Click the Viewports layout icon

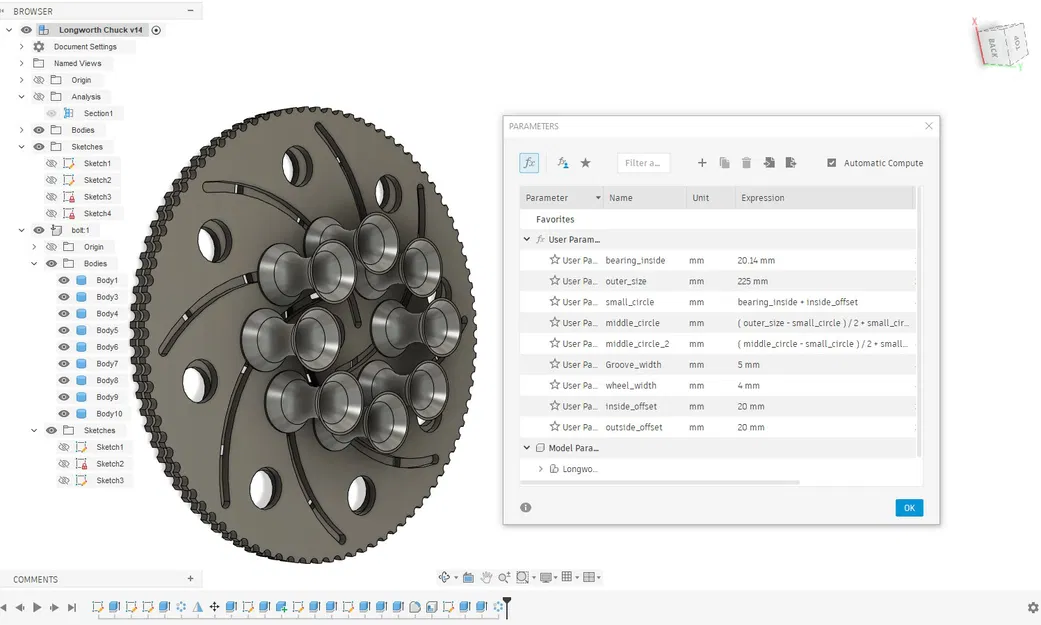(588, 577)
